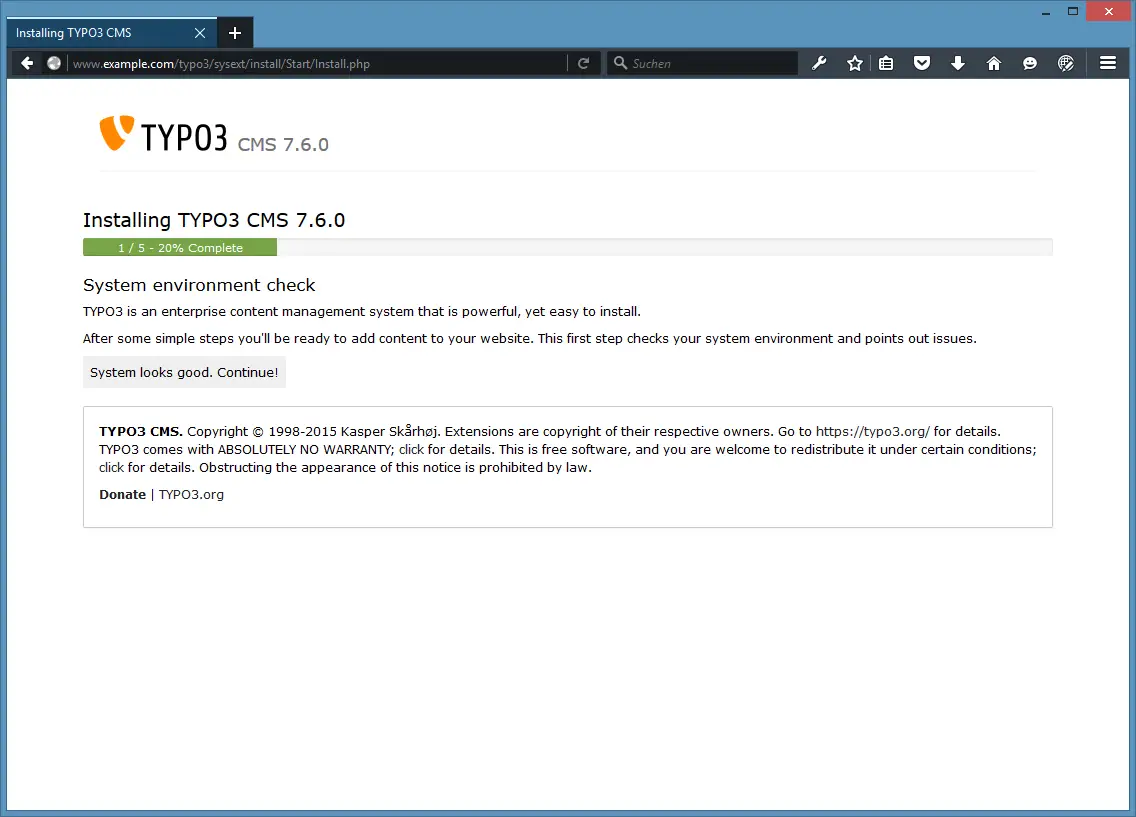The image size is (1136, 817).
Task: Click System looks good. Continue! button
Action: pyautogui.click(x=184, y=372)
